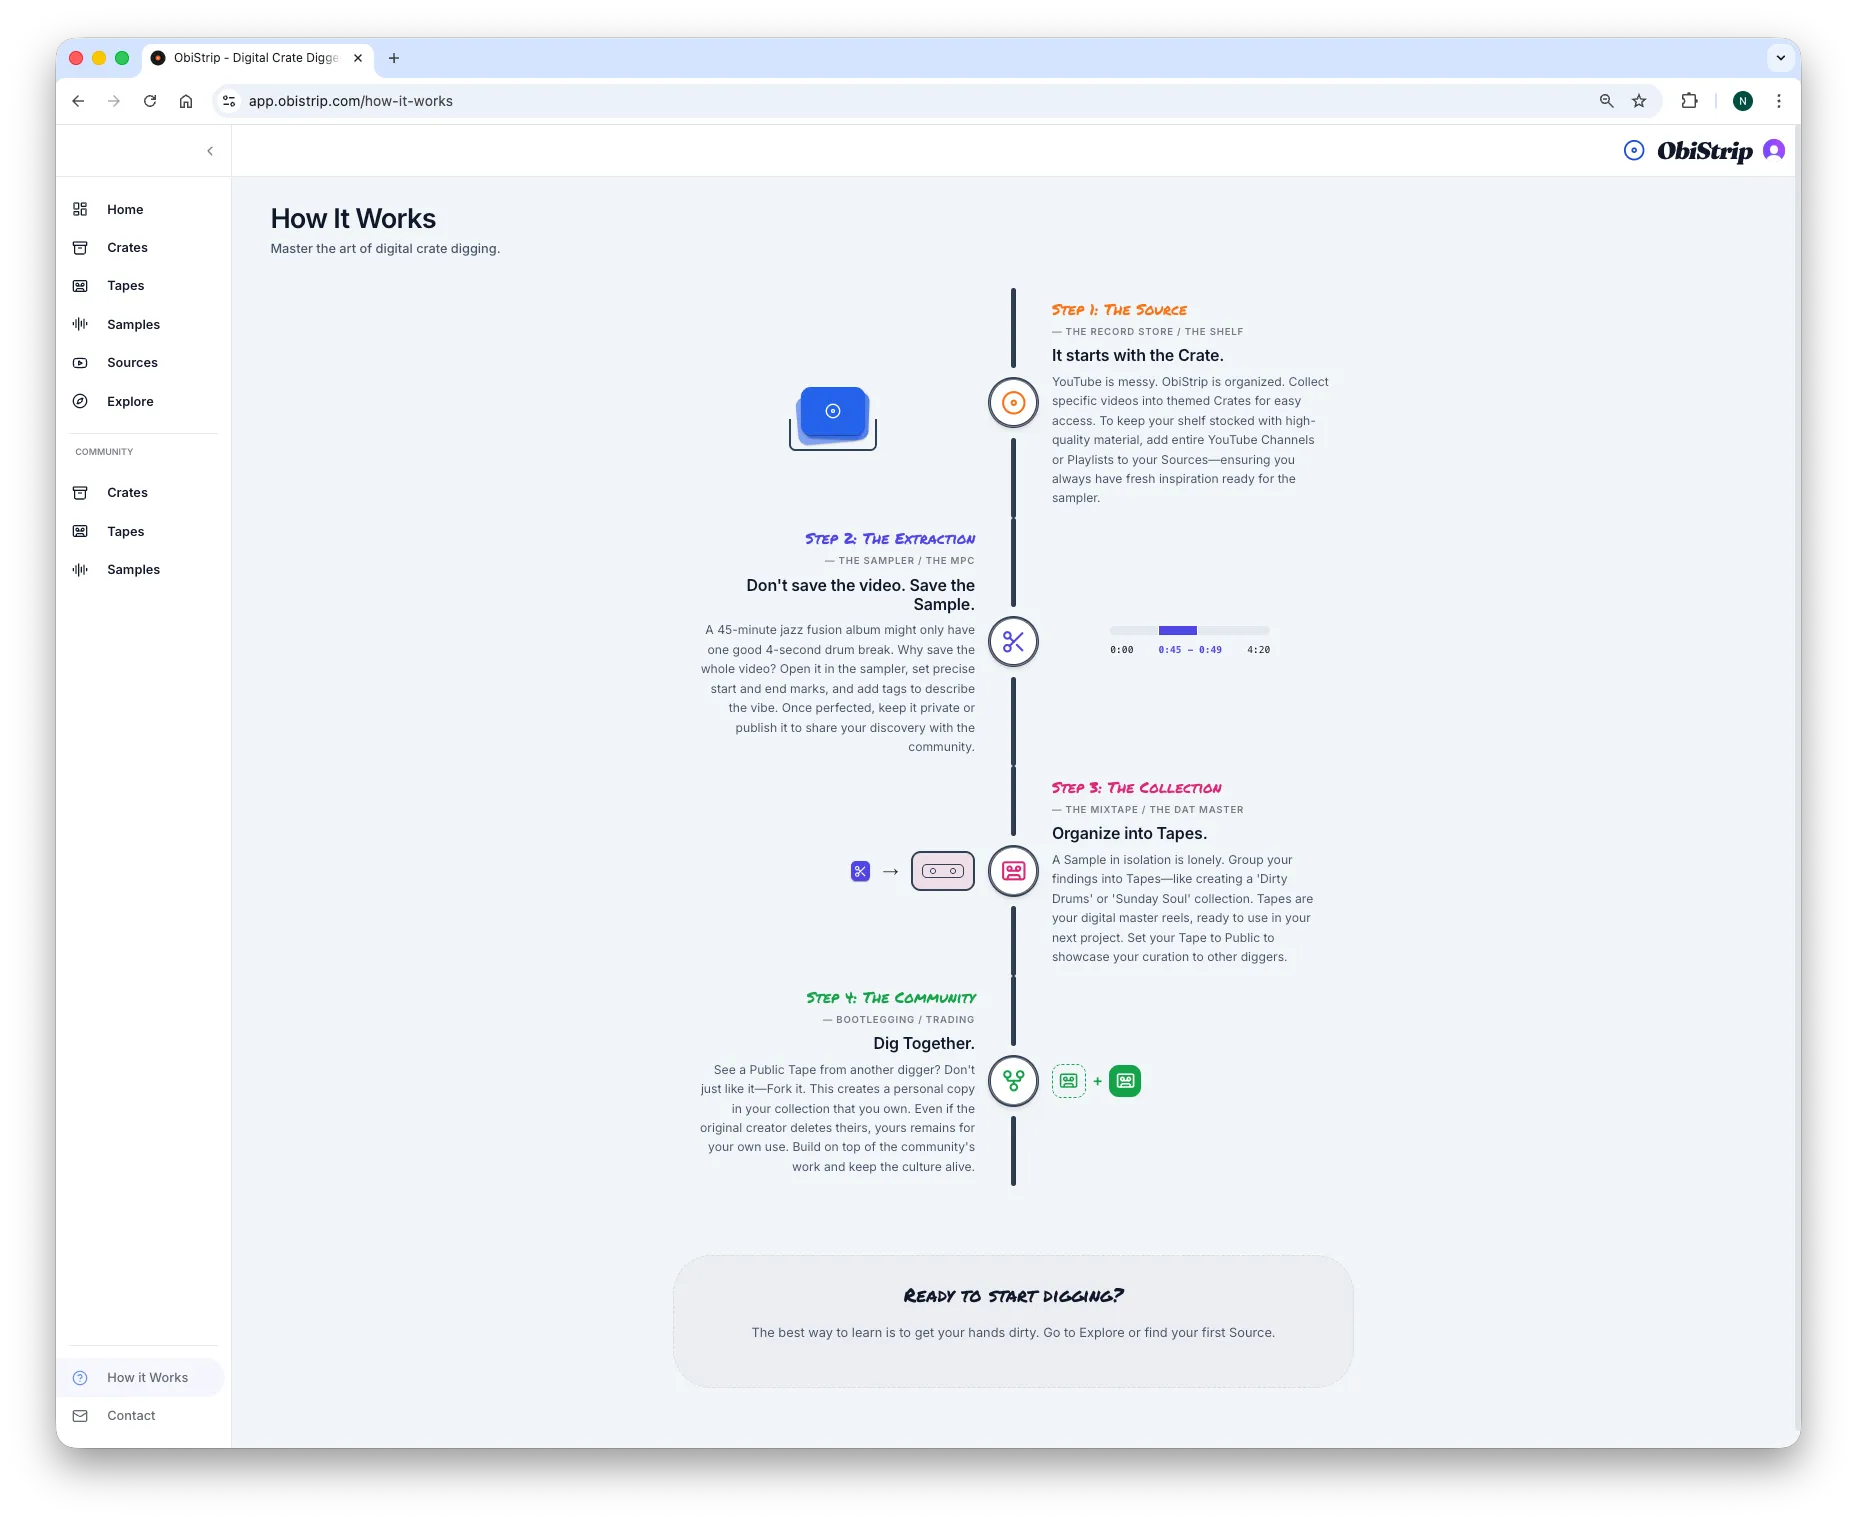Image resolution: width=1857 pixels, height=1522 pixels.
Task: Open Chrome's three-dot menu
Action: pos(1779,101)
